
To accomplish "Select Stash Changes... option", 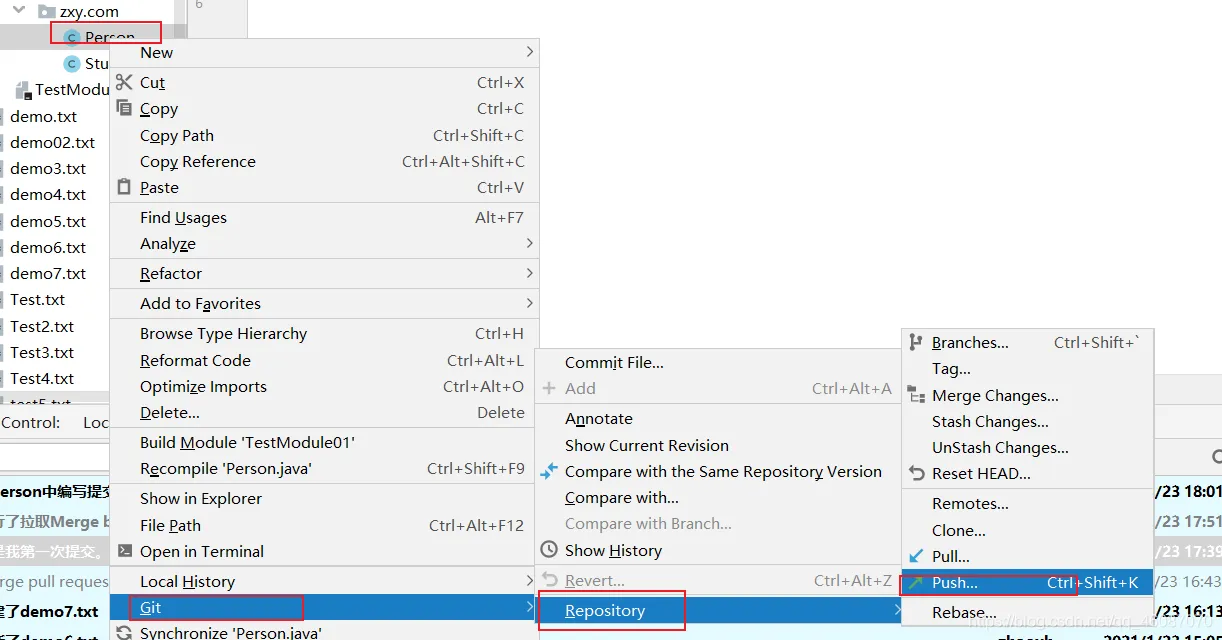I will point(990,422).
